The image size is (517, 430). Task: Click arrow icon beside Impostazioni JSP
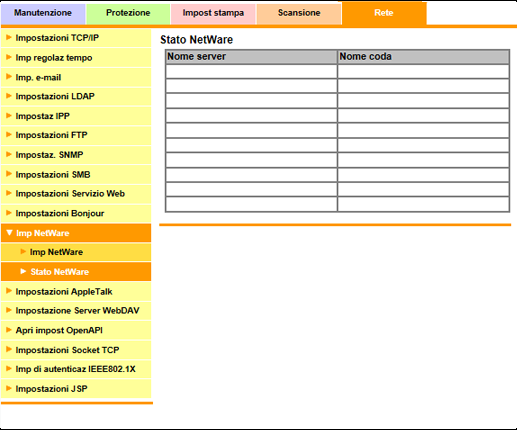[x=9, y=388]
